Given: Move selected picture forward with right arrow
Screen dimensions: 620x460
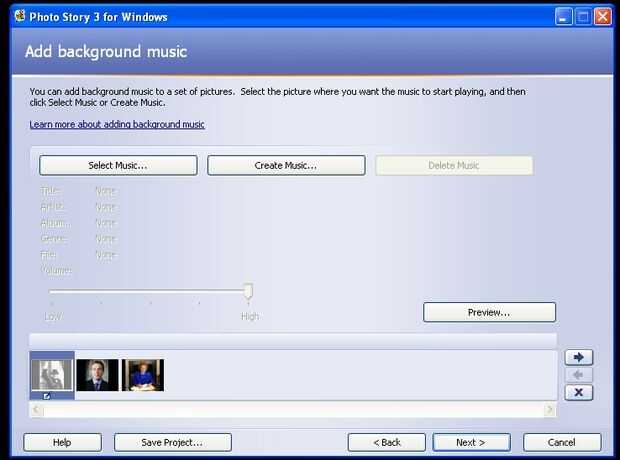Looking at the screenshot, I should tap(579, 357).
